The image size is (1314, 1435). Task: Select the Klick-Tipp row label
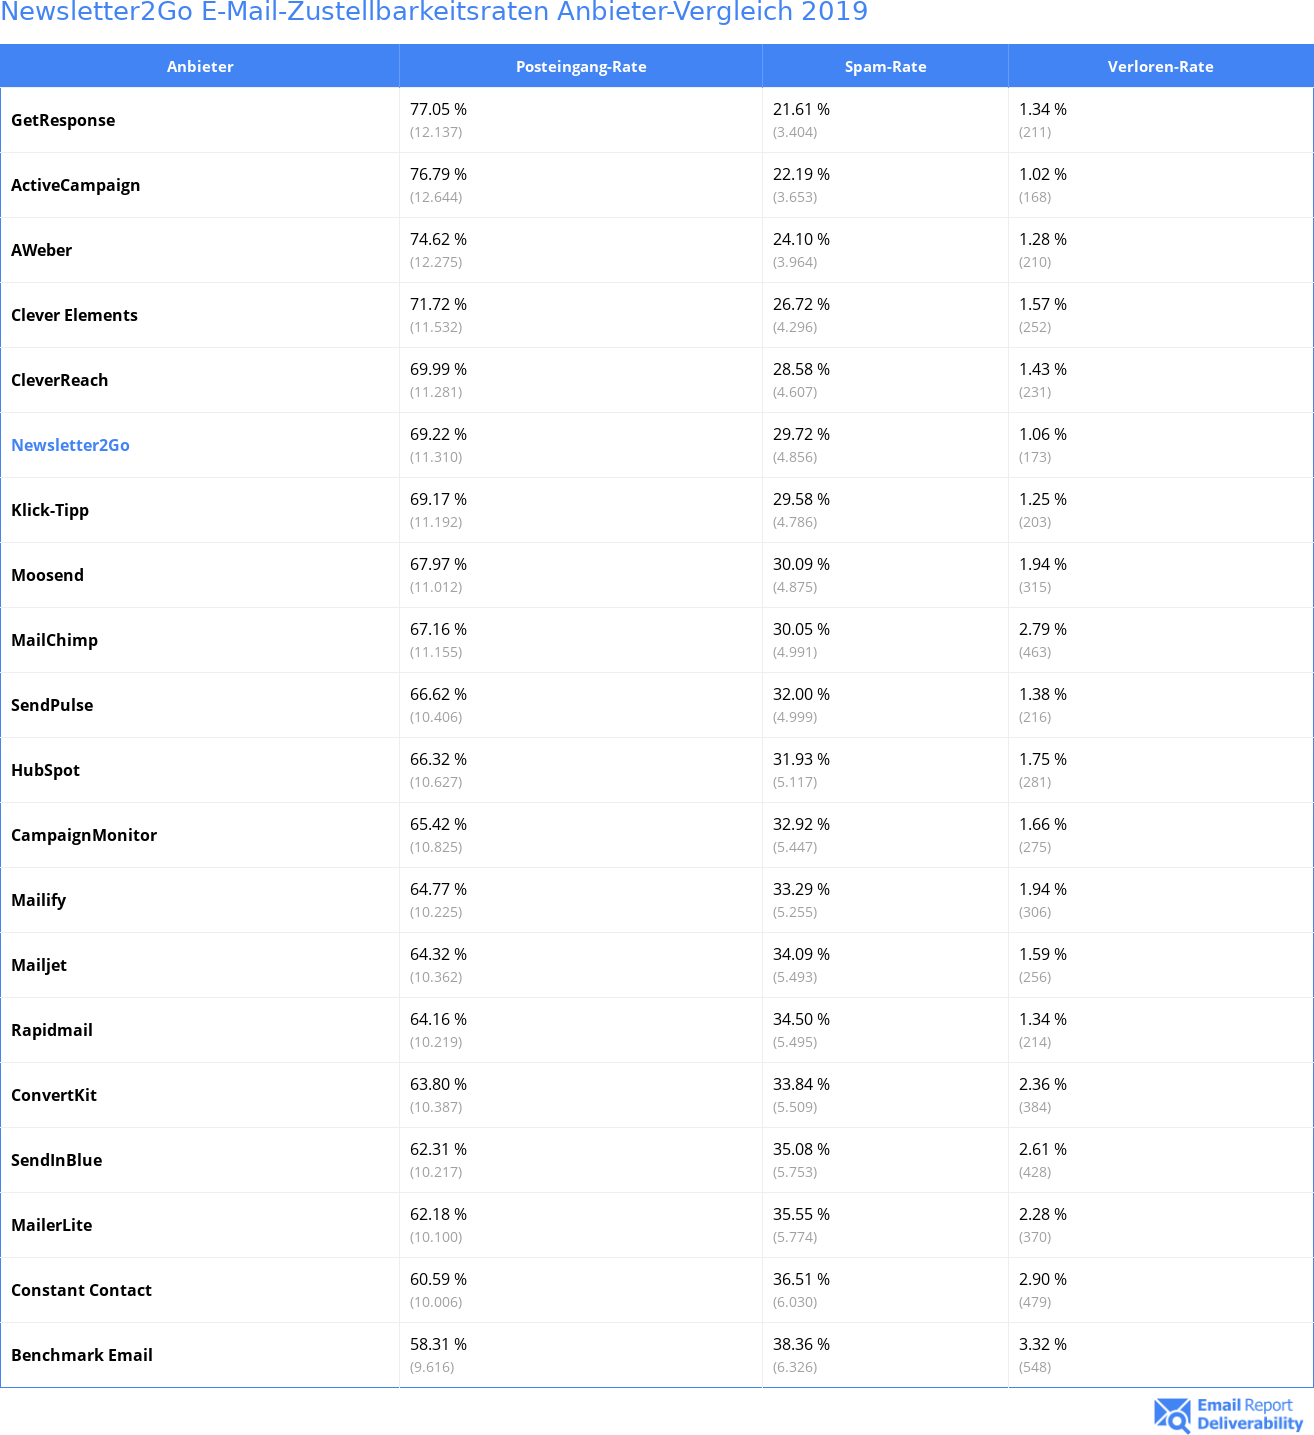(50, 511)
